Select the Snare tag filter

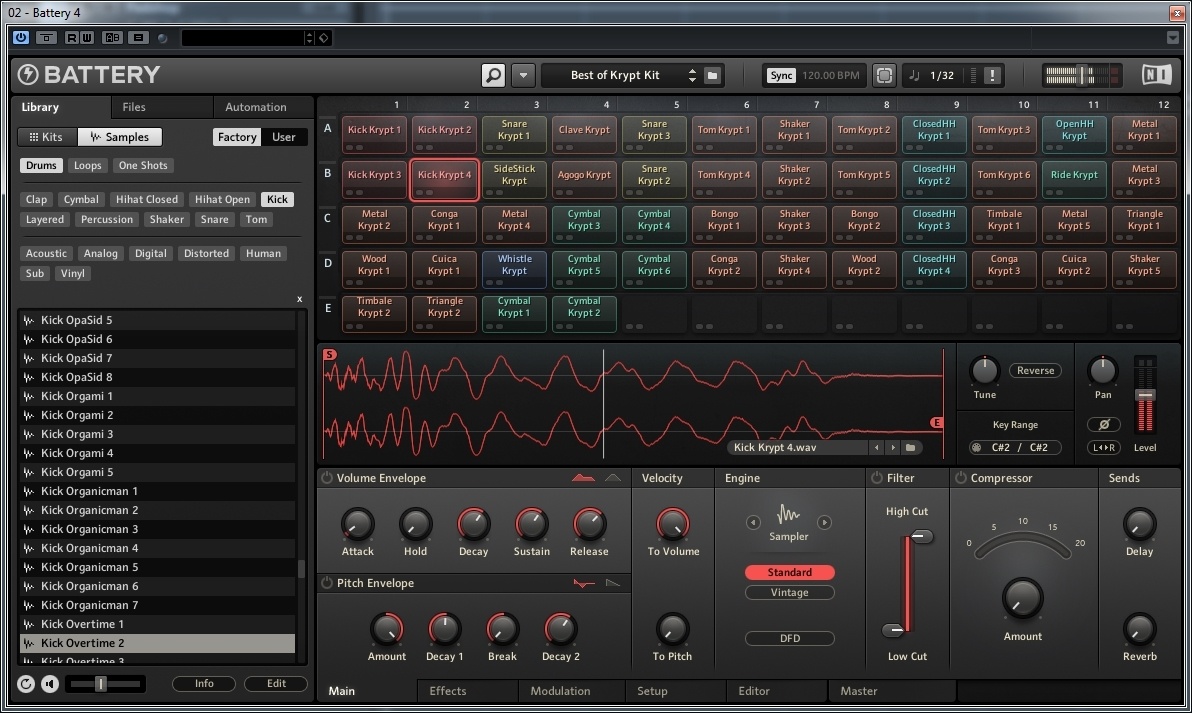click(214, 219)
